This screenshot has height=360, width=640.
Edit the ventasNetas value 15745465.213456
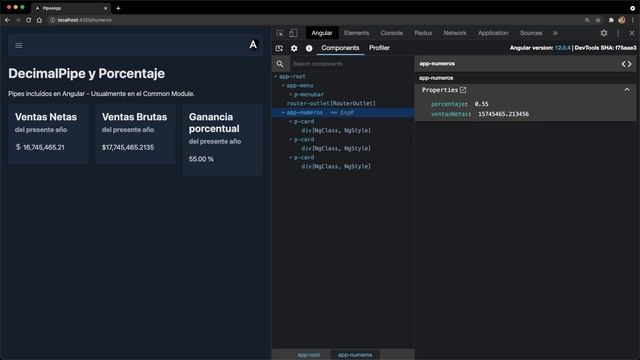point(503,114)
